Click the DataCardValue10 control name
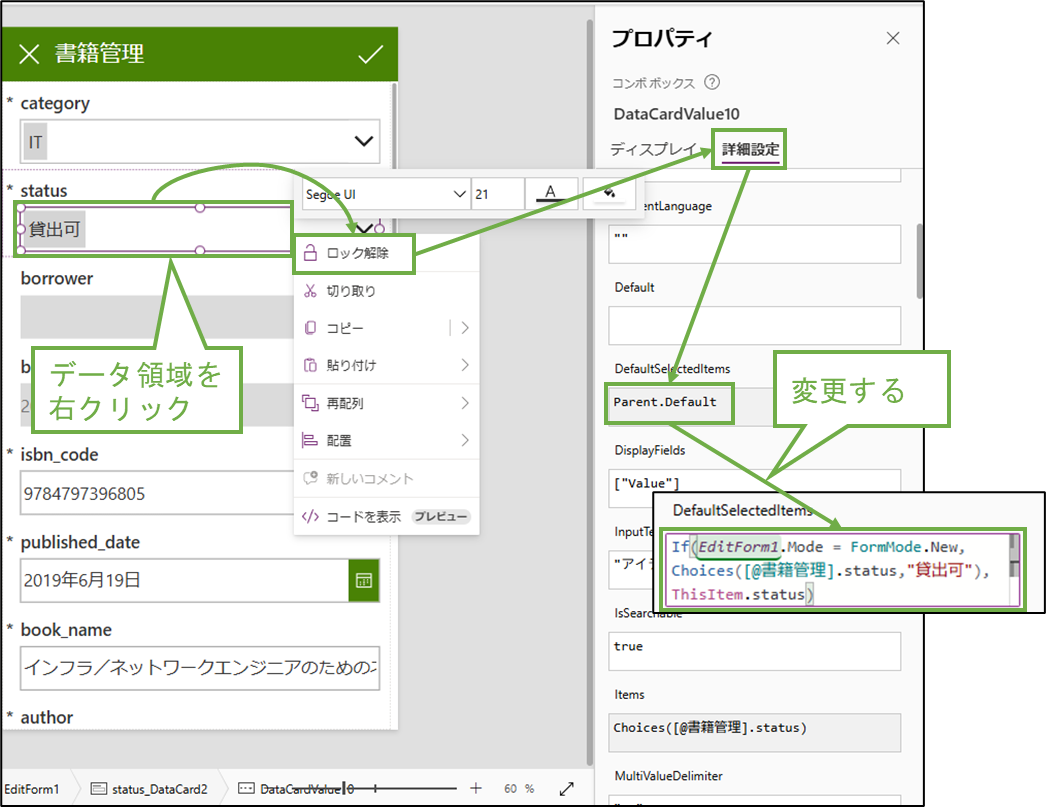Image resolution: width=1046 pixels, height=807 pixels. pos(676,114)
